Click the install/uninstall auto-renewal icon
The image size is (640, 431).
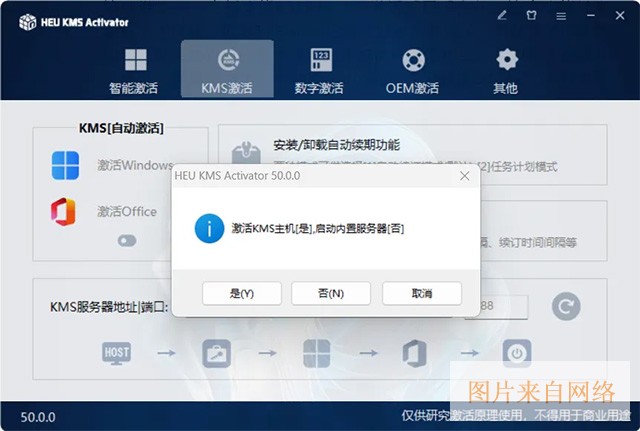[243, 153]
